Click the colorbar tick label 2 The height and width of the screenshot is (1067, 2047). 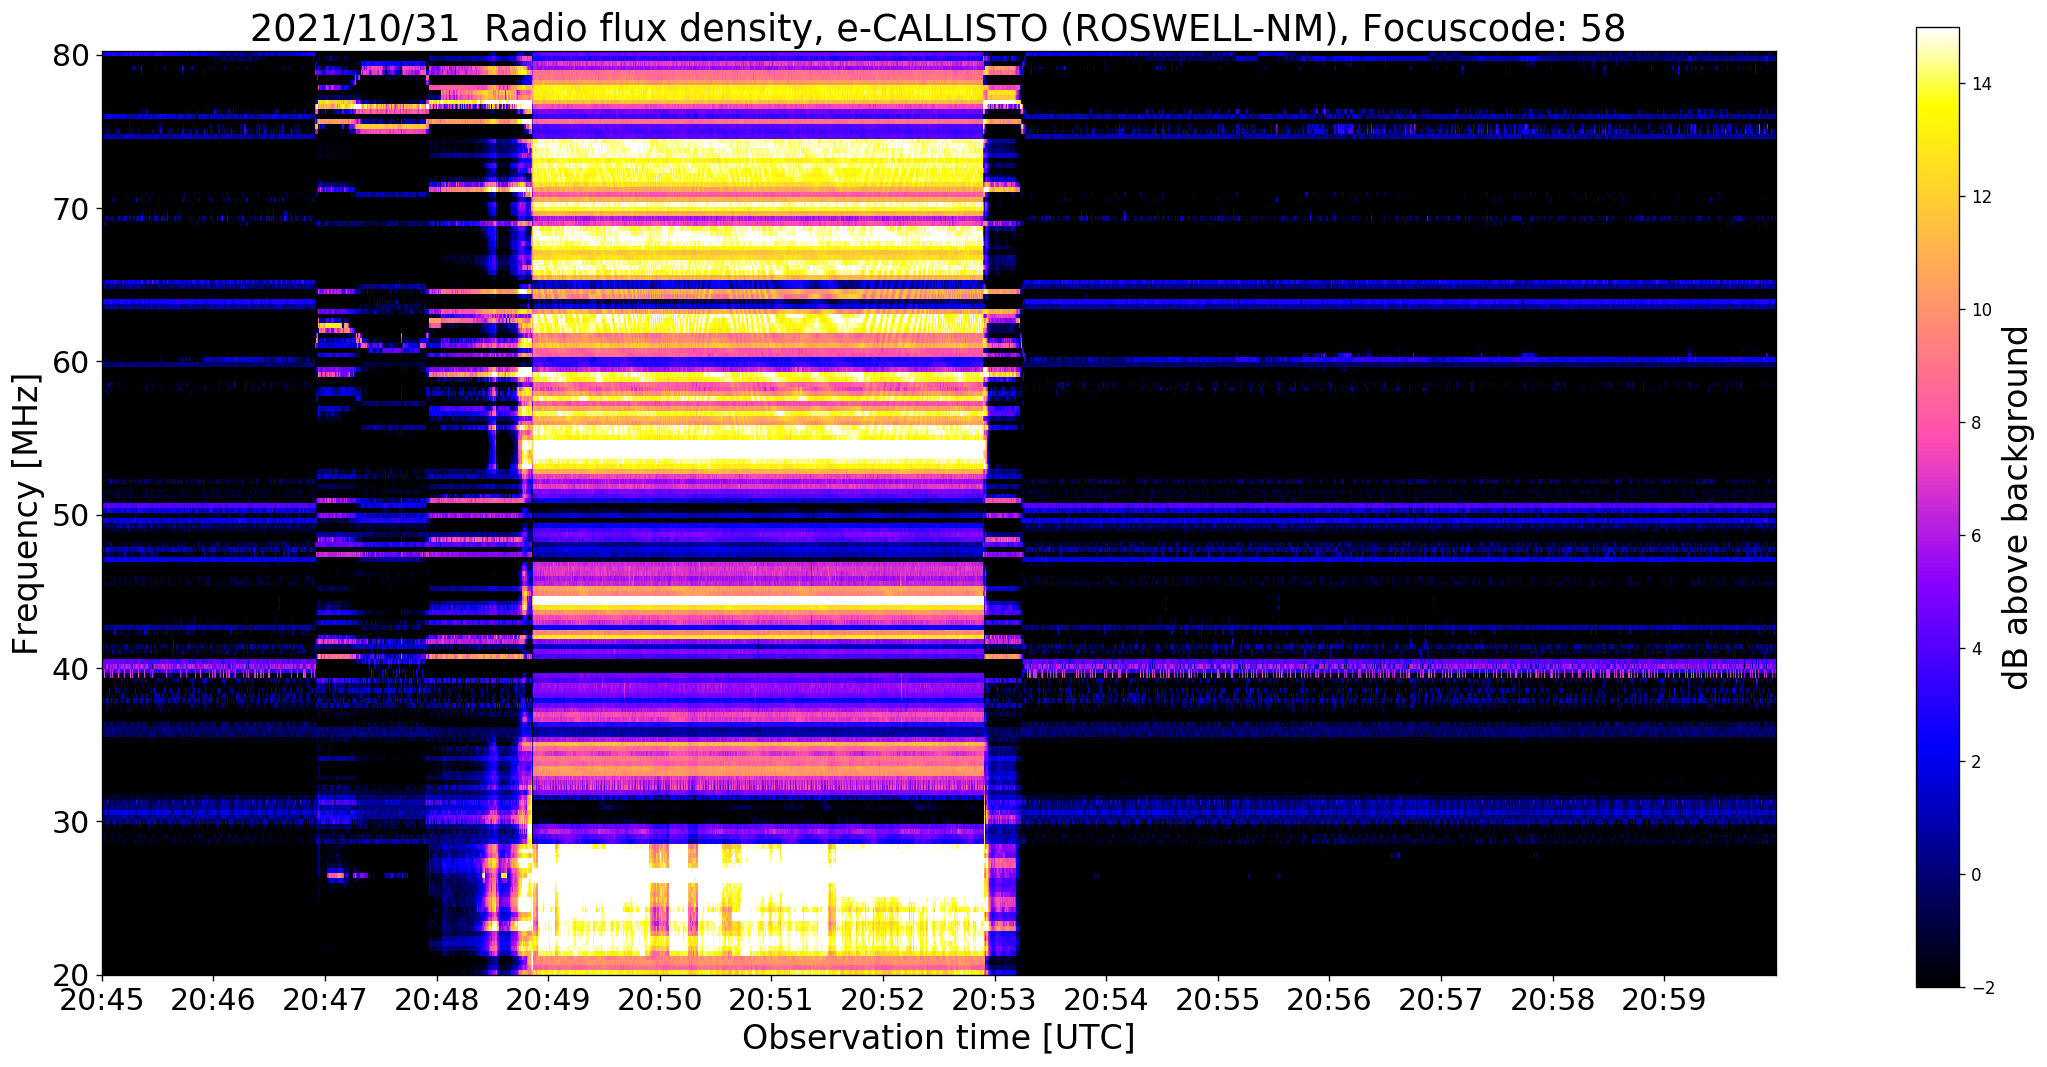[x=1975, y=762]
